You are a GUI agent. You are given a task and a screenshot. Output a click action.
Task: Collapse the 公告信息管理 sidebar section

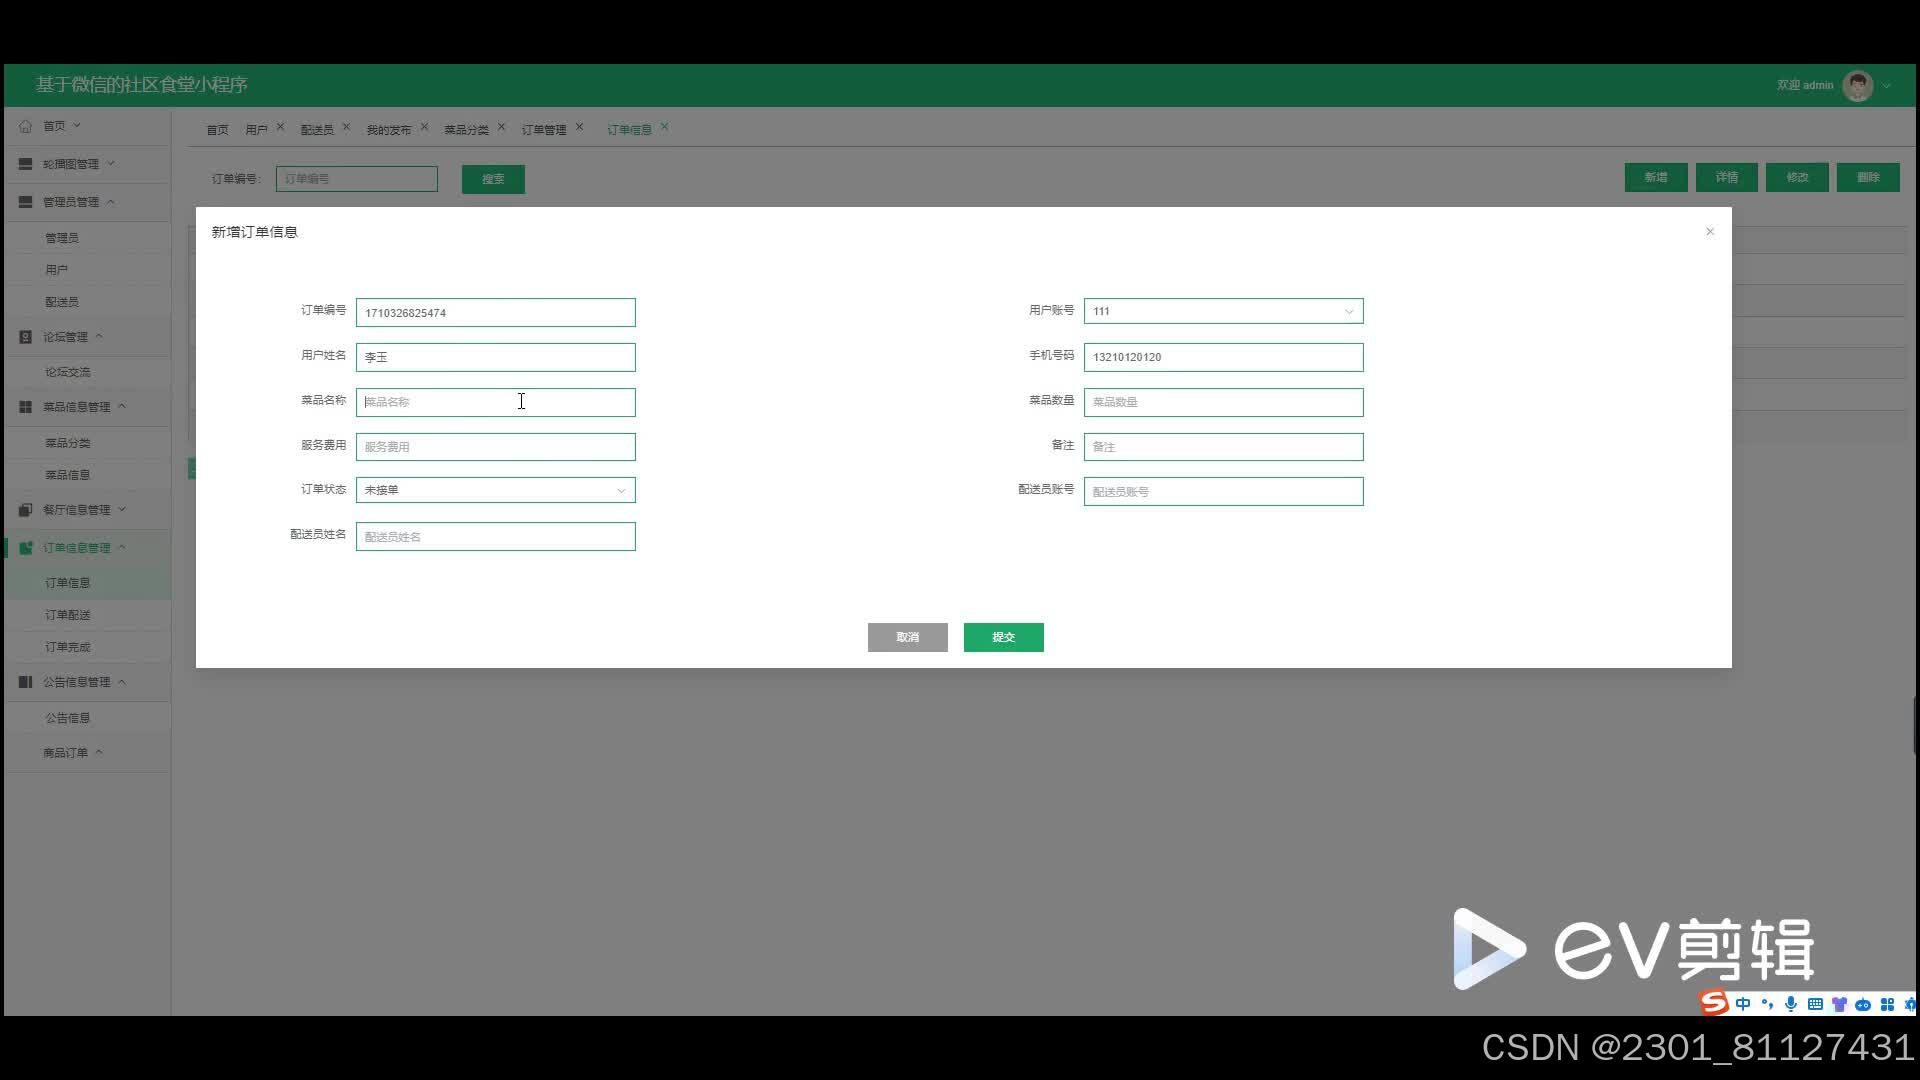tap(122, 682)
